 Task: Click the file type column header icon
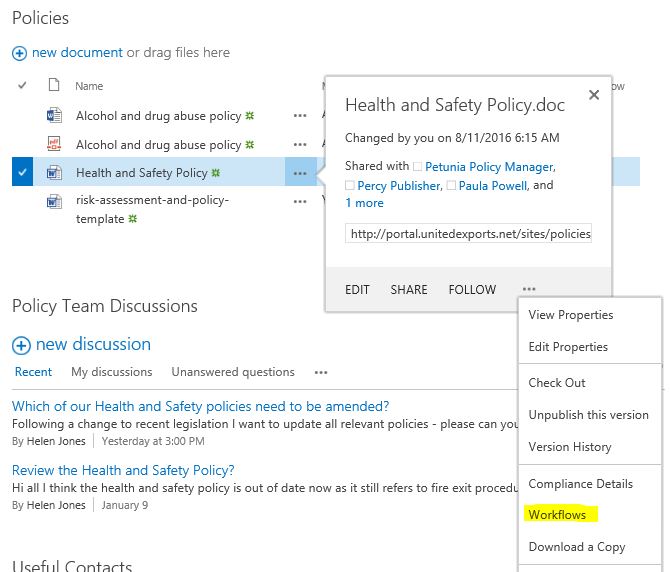click(54, 87)
